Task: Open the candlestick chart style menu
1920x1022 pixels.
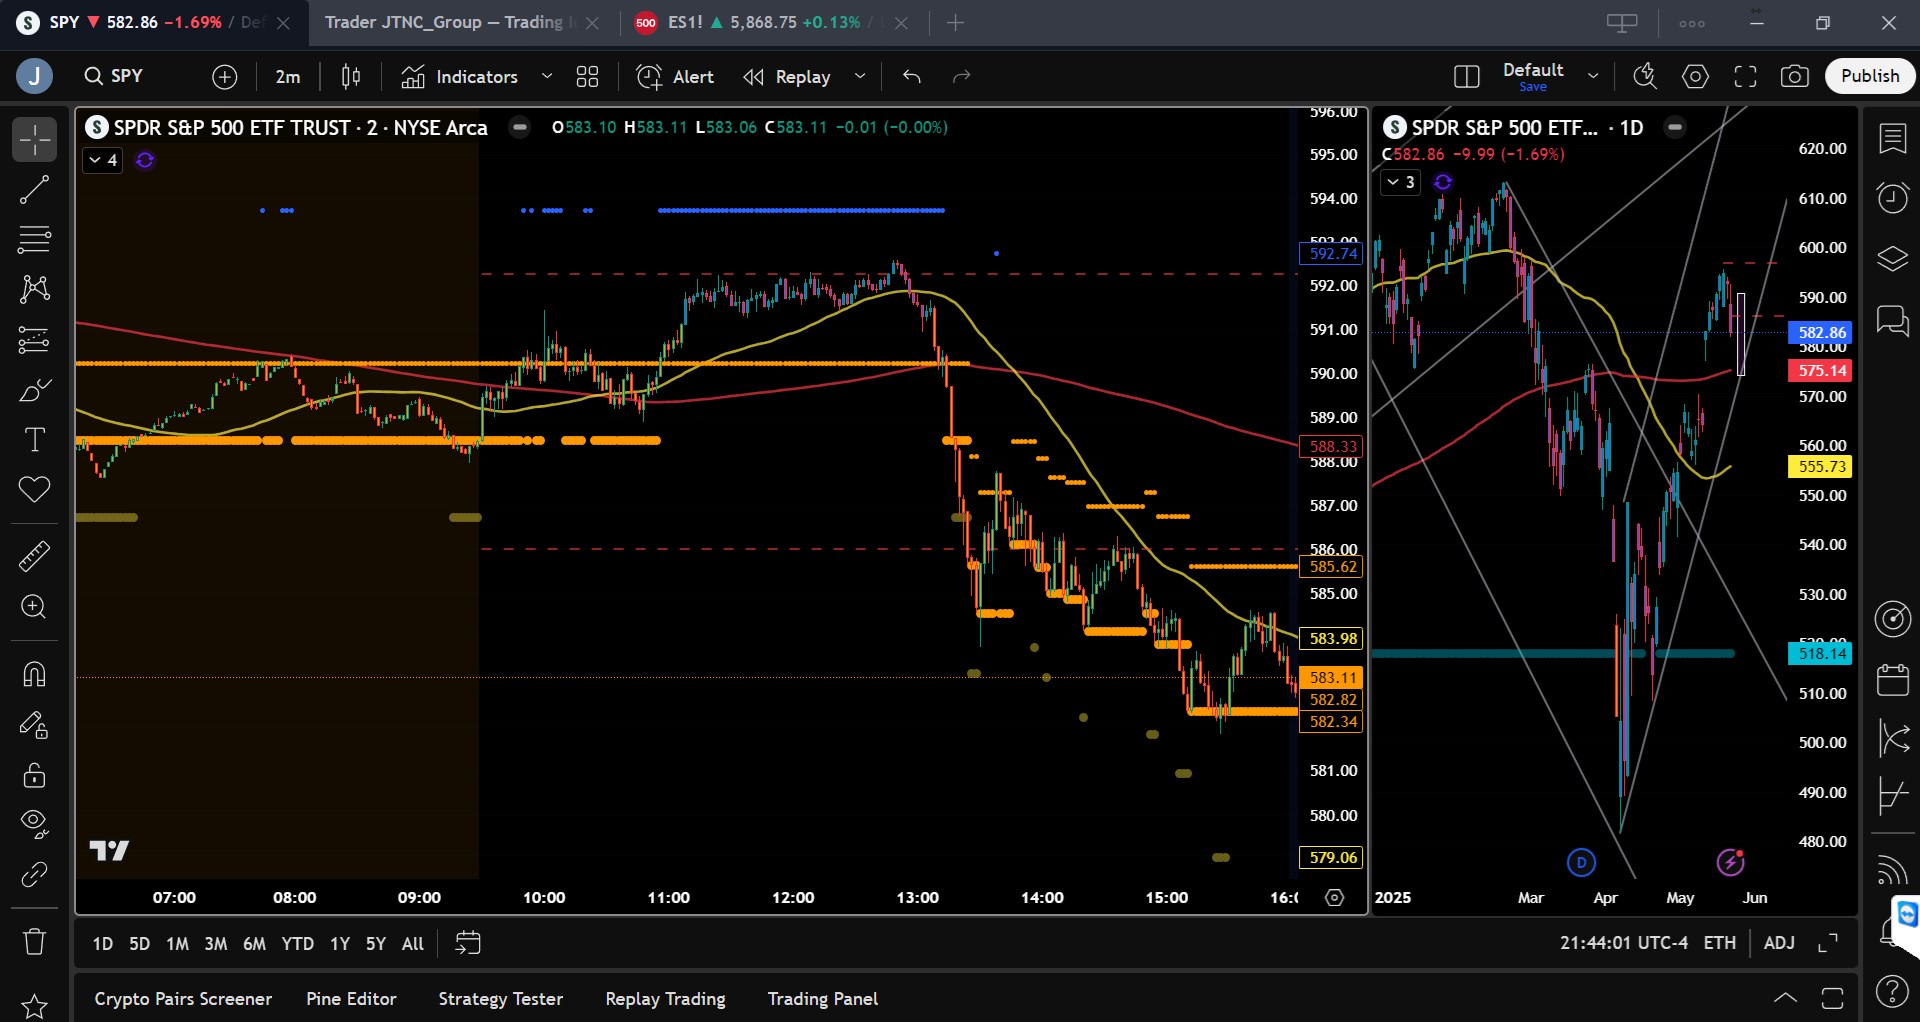Action: pyautogui.click(x=351, y=76)
